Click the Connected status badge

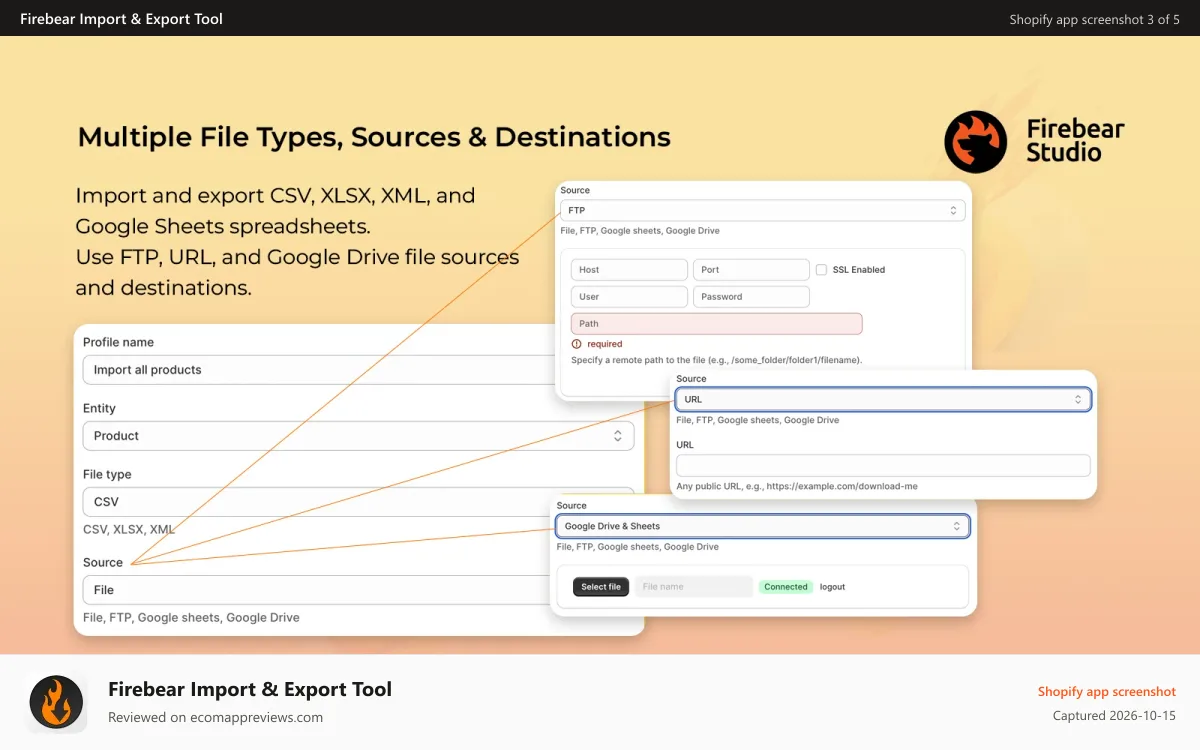(x=786, y=587)
